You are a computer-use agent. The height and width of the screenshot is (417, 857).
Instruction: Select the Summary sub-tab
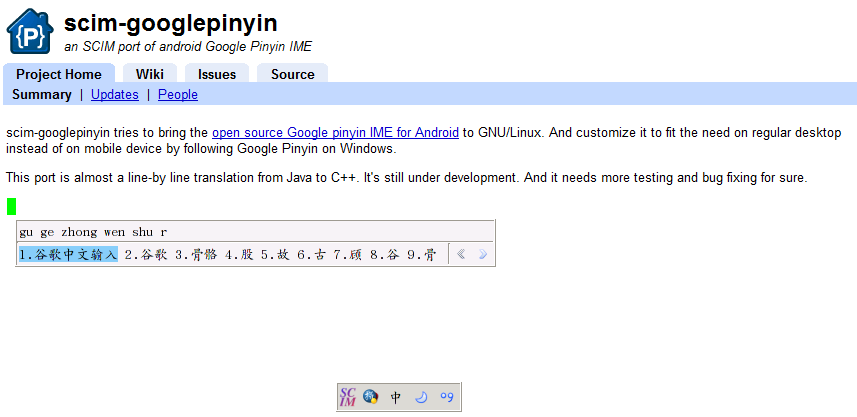[x=42, y=95]
